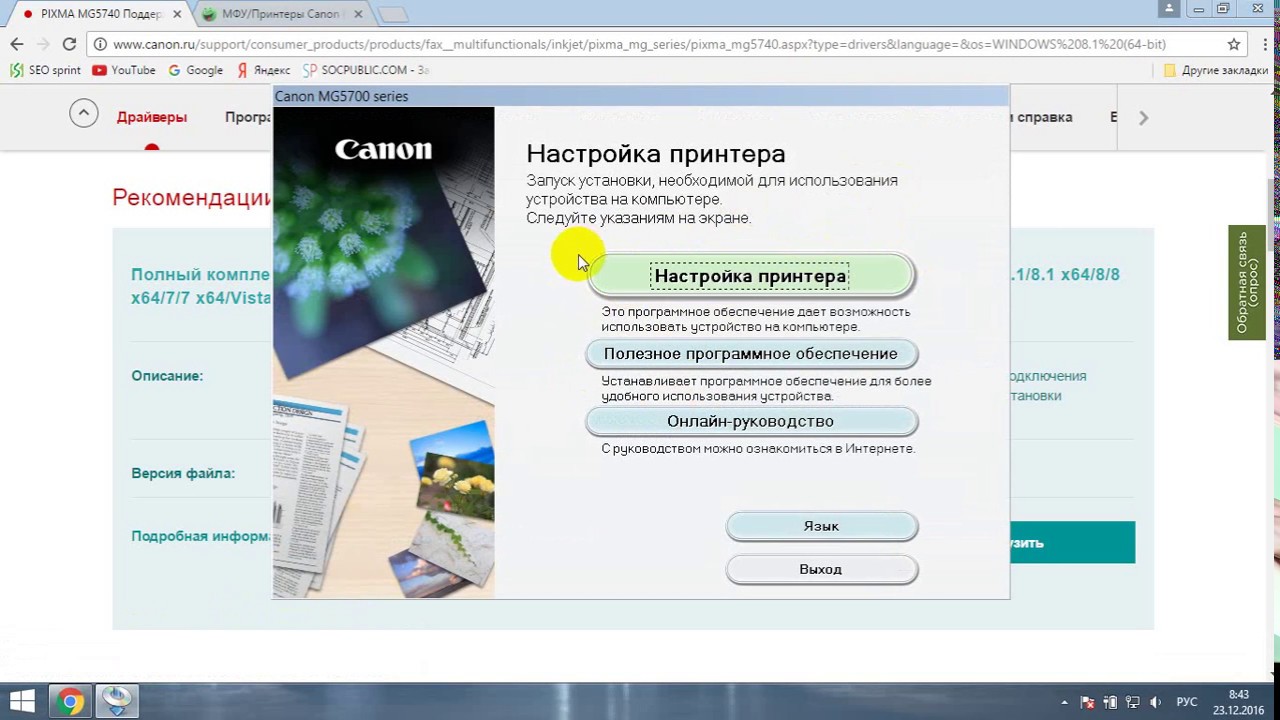Click the «Версия файла:» label
1280x720 pixels.
tap(183, 473)
